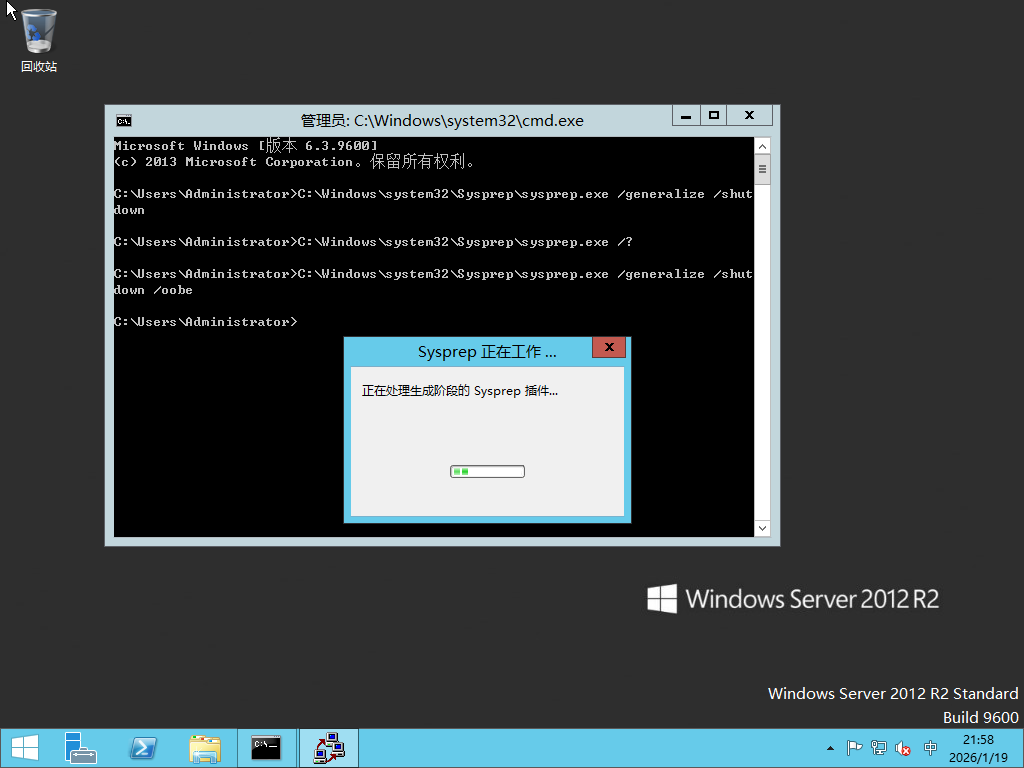Click the taskbar clock showing 21:58
Screen dimensions: 1024x768
tap(978, 748)
